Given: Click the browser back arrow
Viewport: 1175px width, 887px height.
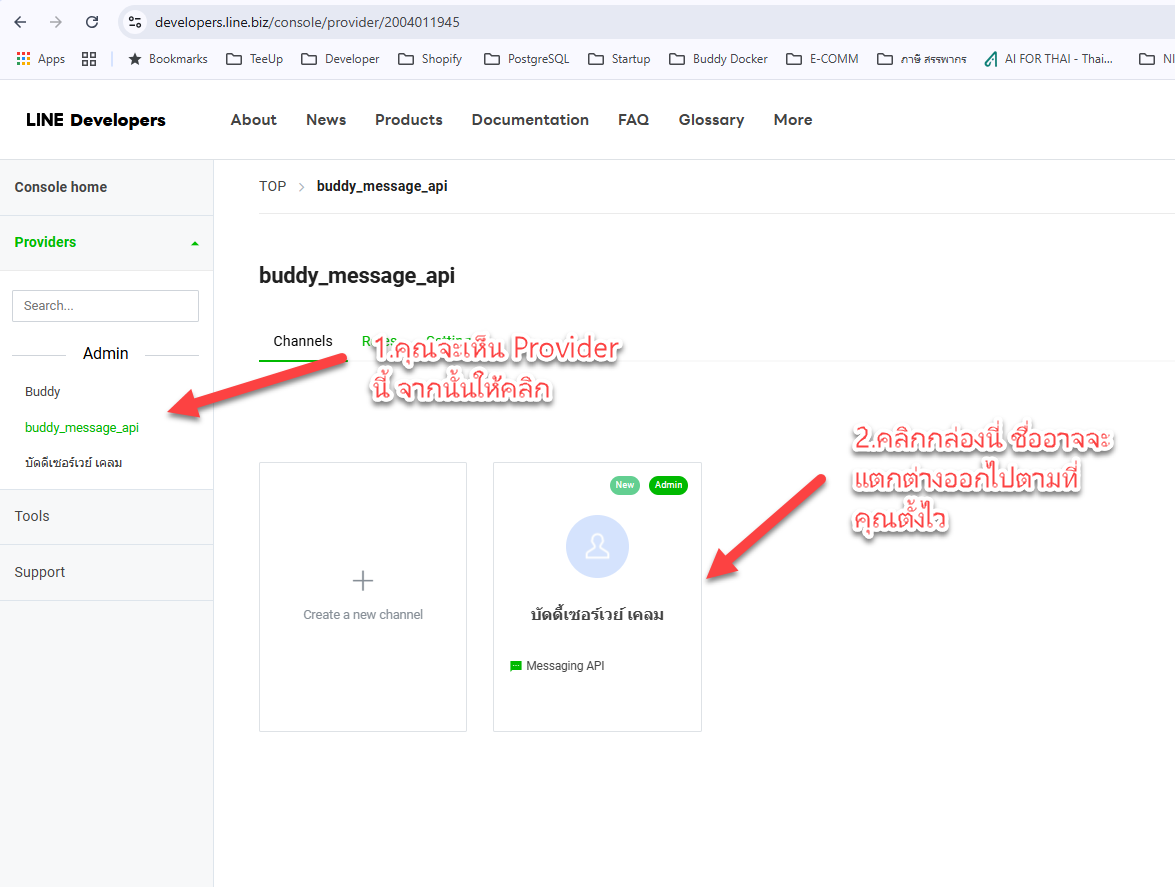Looking at the screenshot, I should point(20,22).
